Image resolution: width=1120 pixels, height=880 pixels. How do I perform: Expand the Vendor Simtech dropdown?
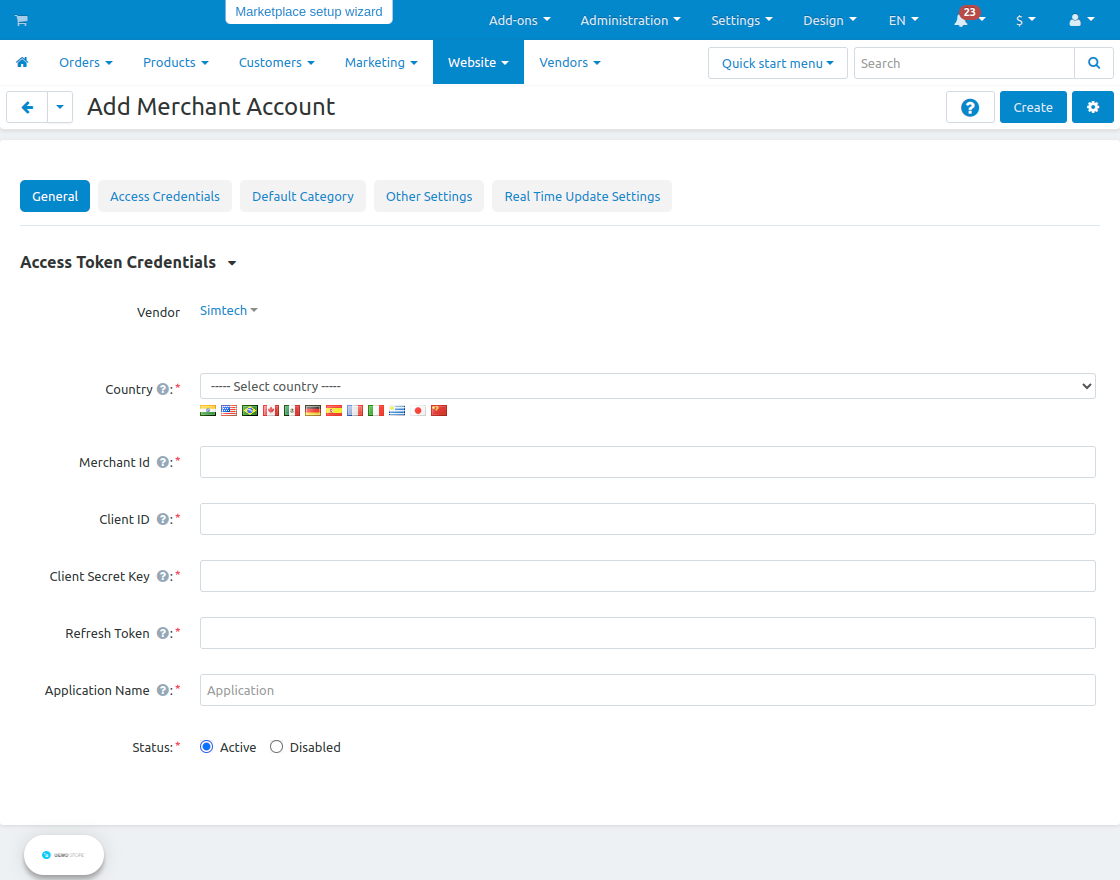click(x=228, y=310)
